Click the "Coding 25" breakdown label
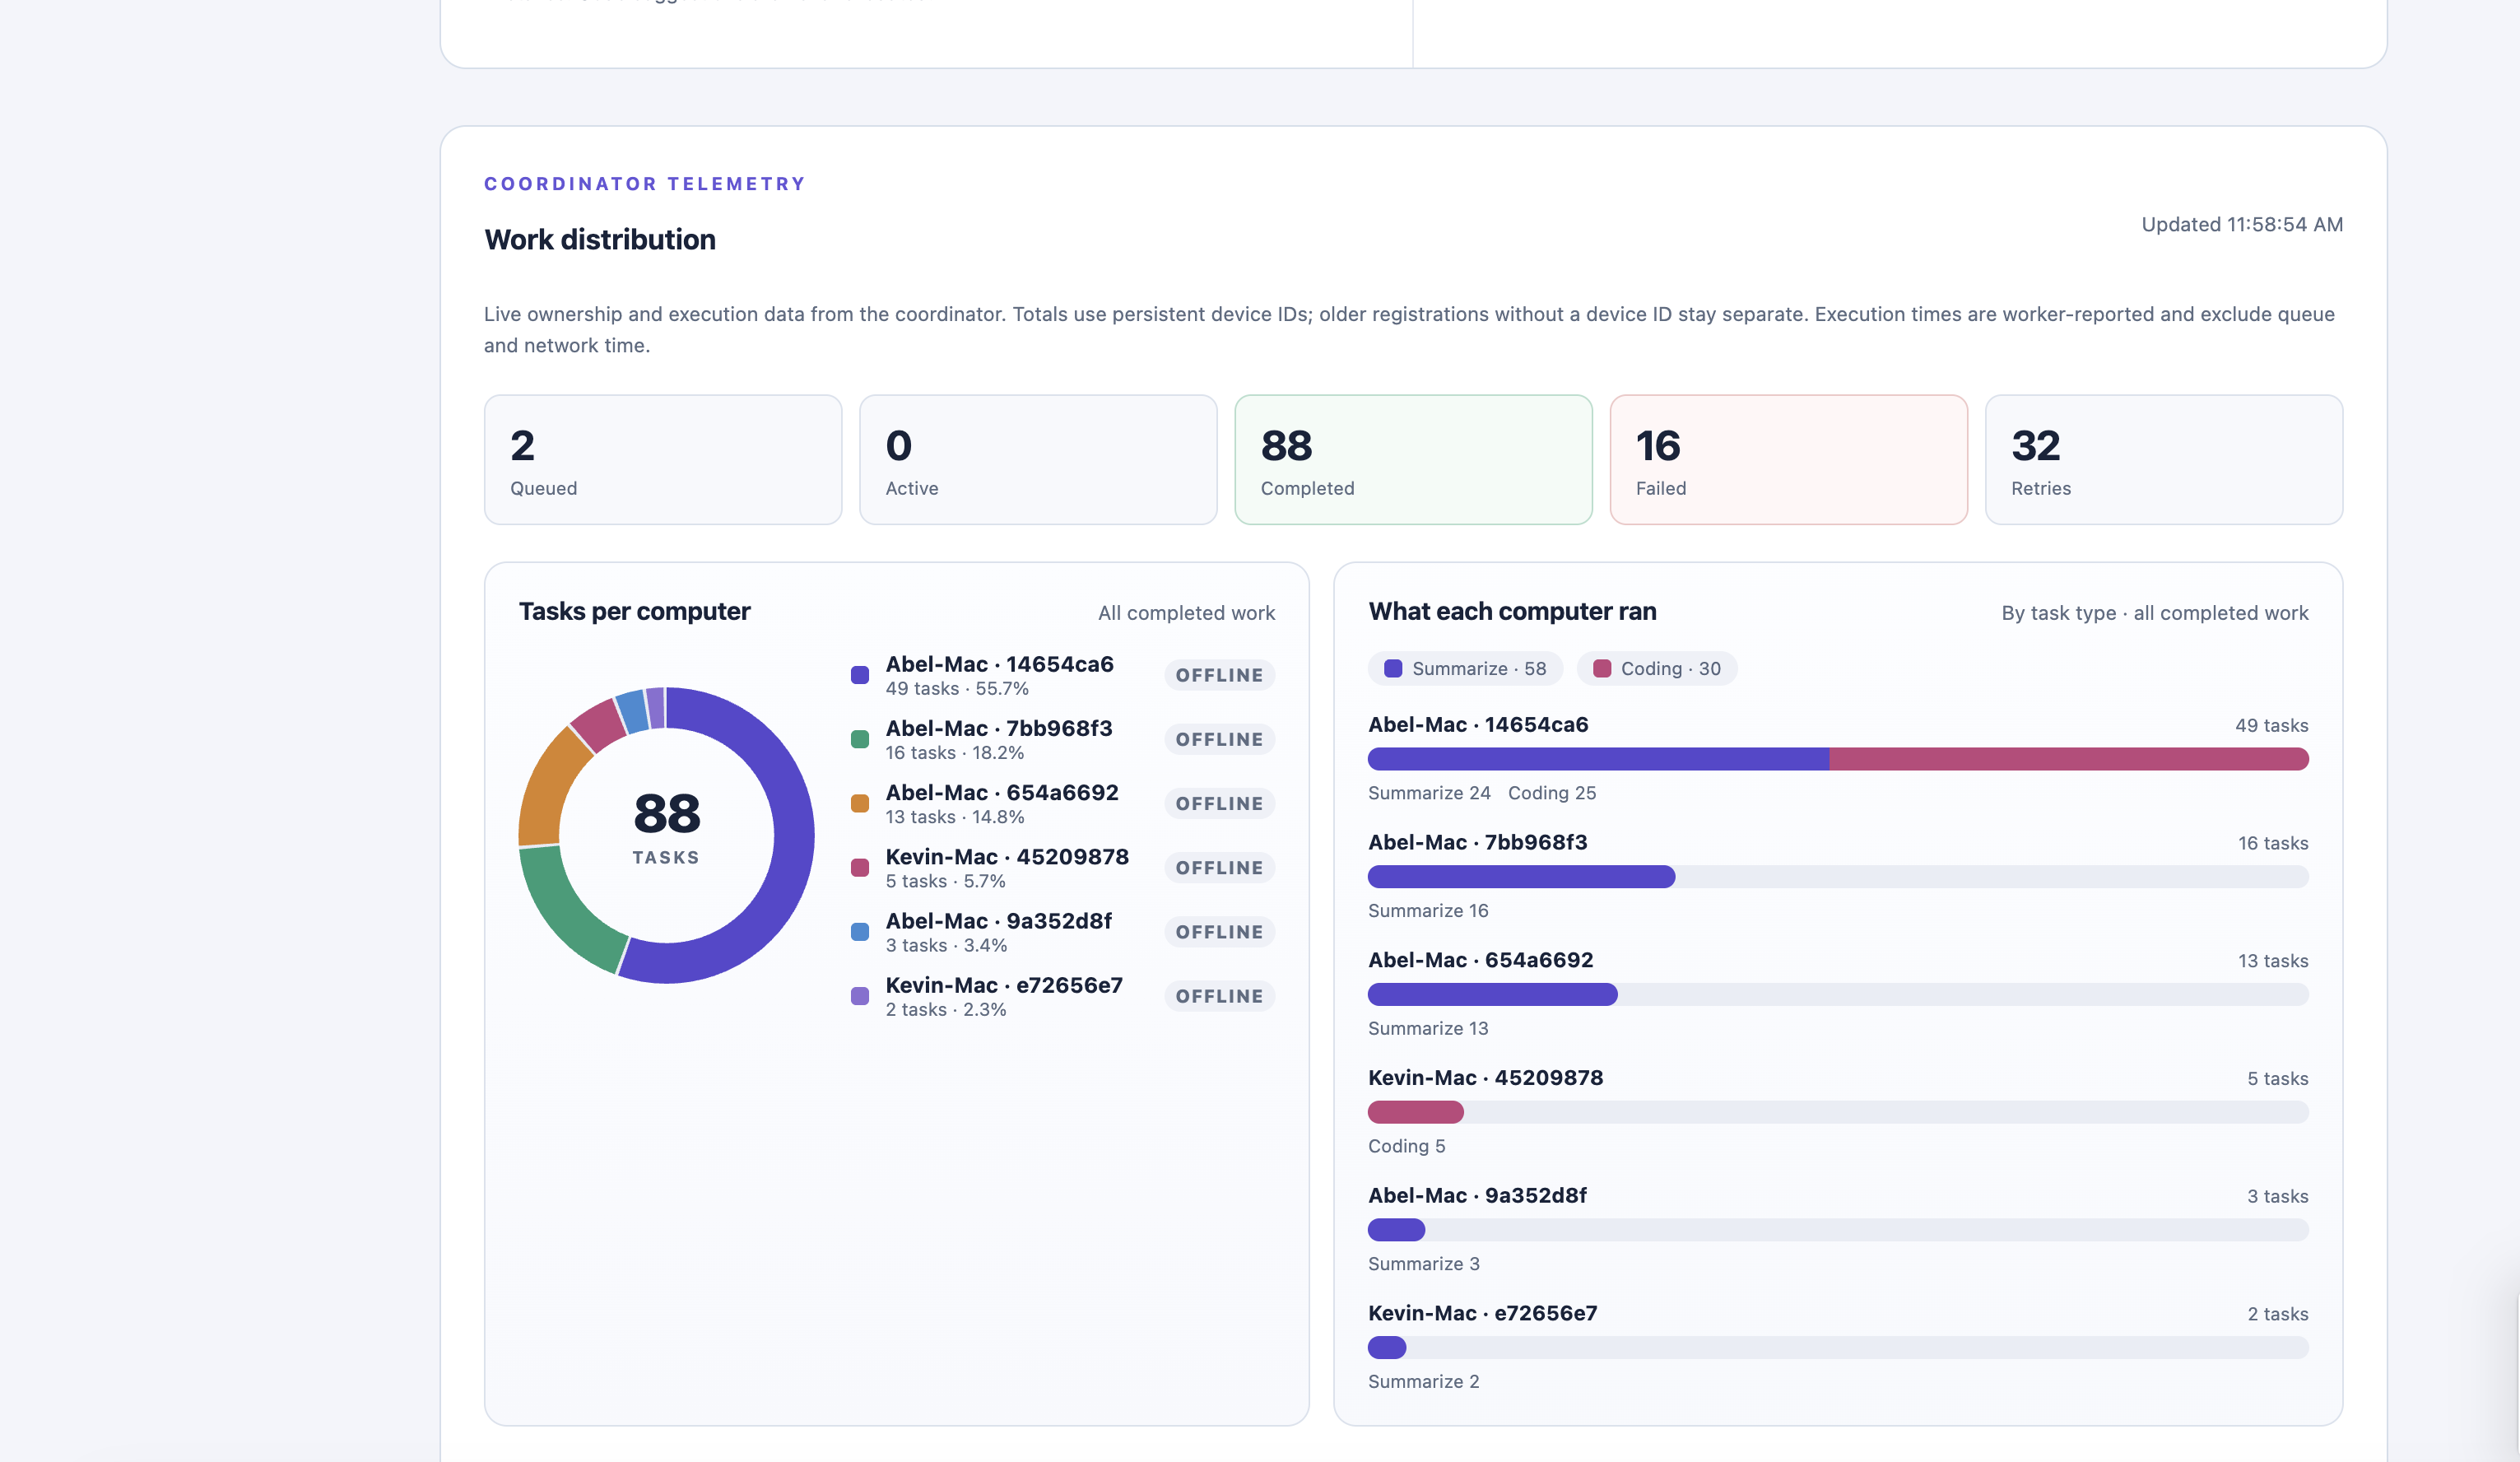The width and height of the screenshot is (2520, 1462). pos(1552,793)
